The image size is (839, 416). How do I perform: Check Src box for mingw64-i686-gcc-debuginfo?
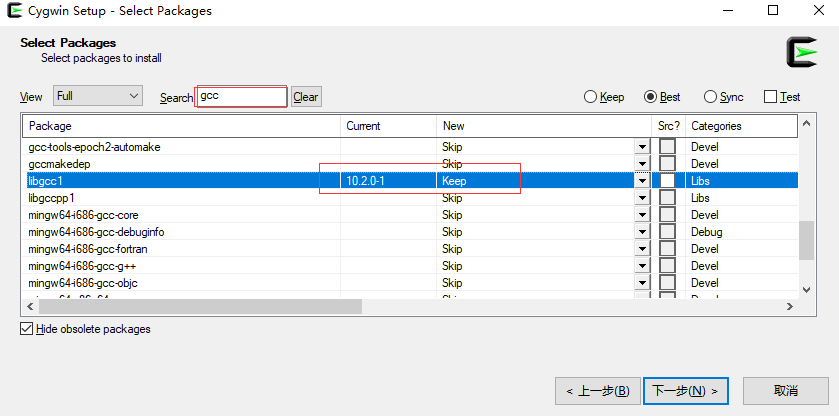[667, 232]
